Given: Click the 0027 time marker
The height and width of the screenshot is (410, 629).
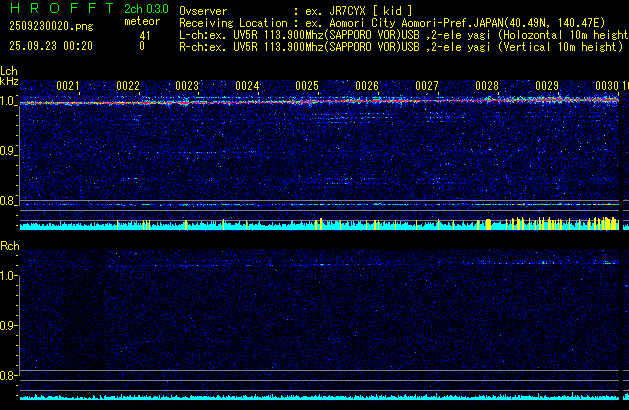Looking at the screenshot, I should point(427,87).
